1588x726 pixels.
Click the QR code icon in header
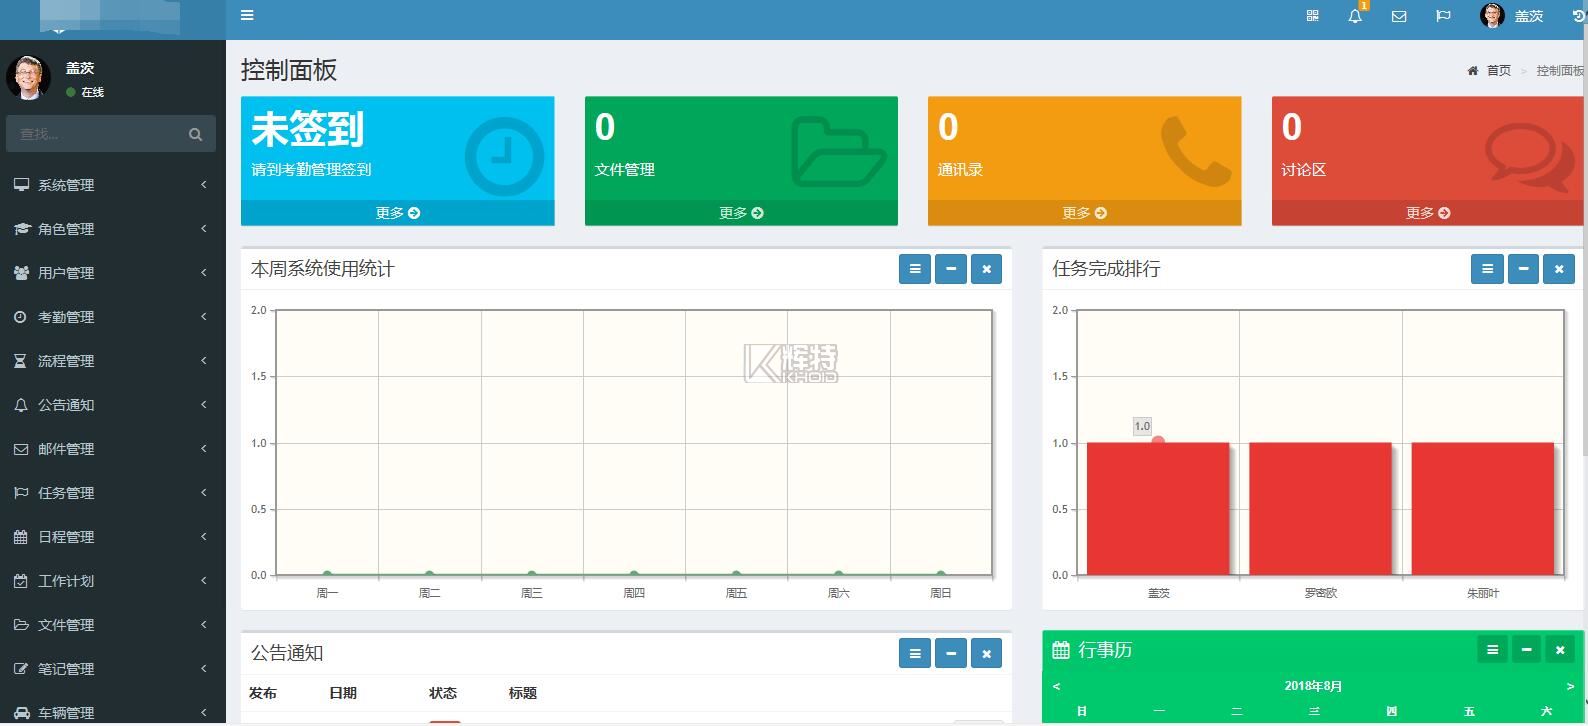coord(1312,16)
